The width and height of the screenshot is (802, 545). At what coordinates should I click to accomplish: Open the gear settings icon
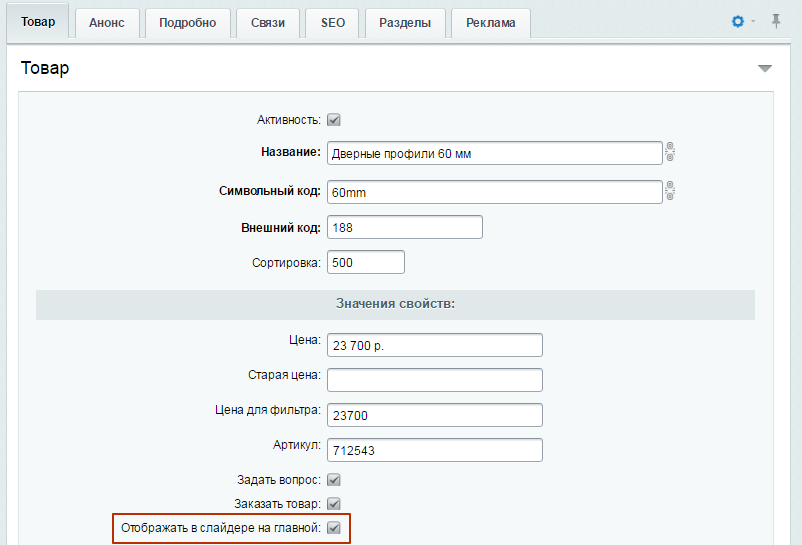click(738, 21)
